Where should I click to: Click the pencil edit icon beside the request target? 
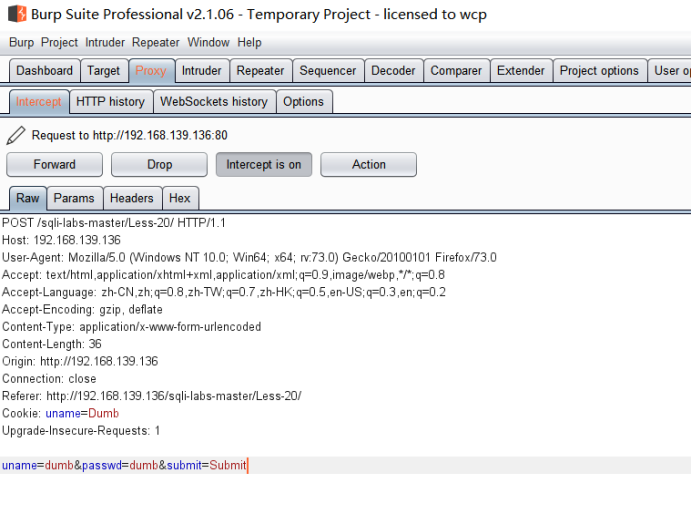16,135
